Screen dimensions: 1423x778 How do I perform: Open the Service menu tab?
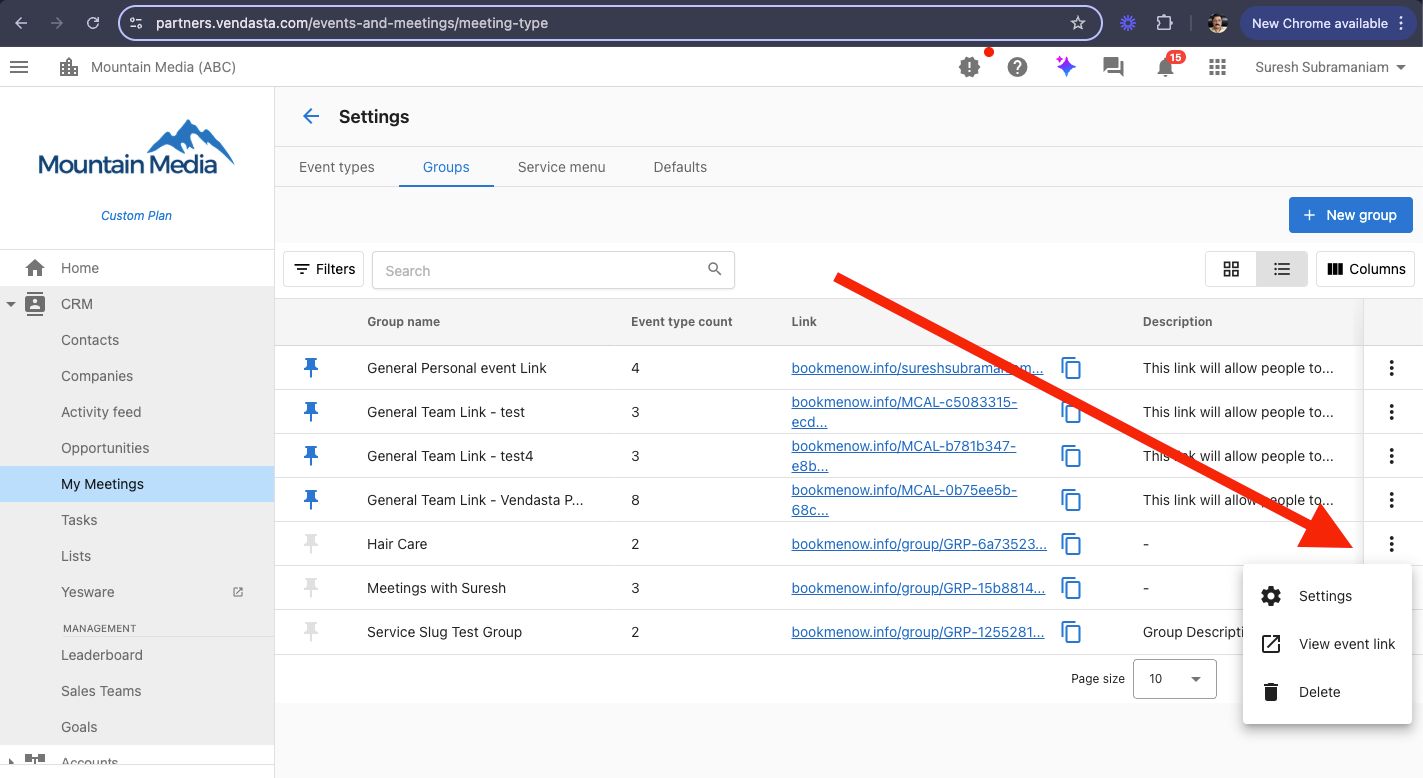pos(561,167)
